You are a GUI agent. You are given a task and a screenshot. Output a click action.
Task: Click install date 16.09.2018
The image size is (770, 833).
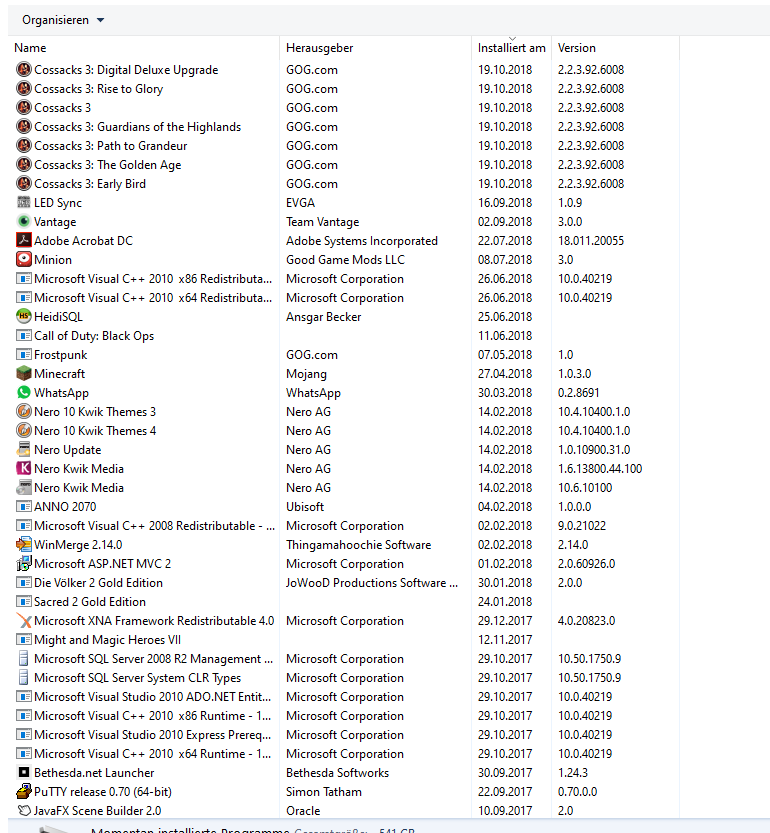pyautogui.click(x=505, y=202)
